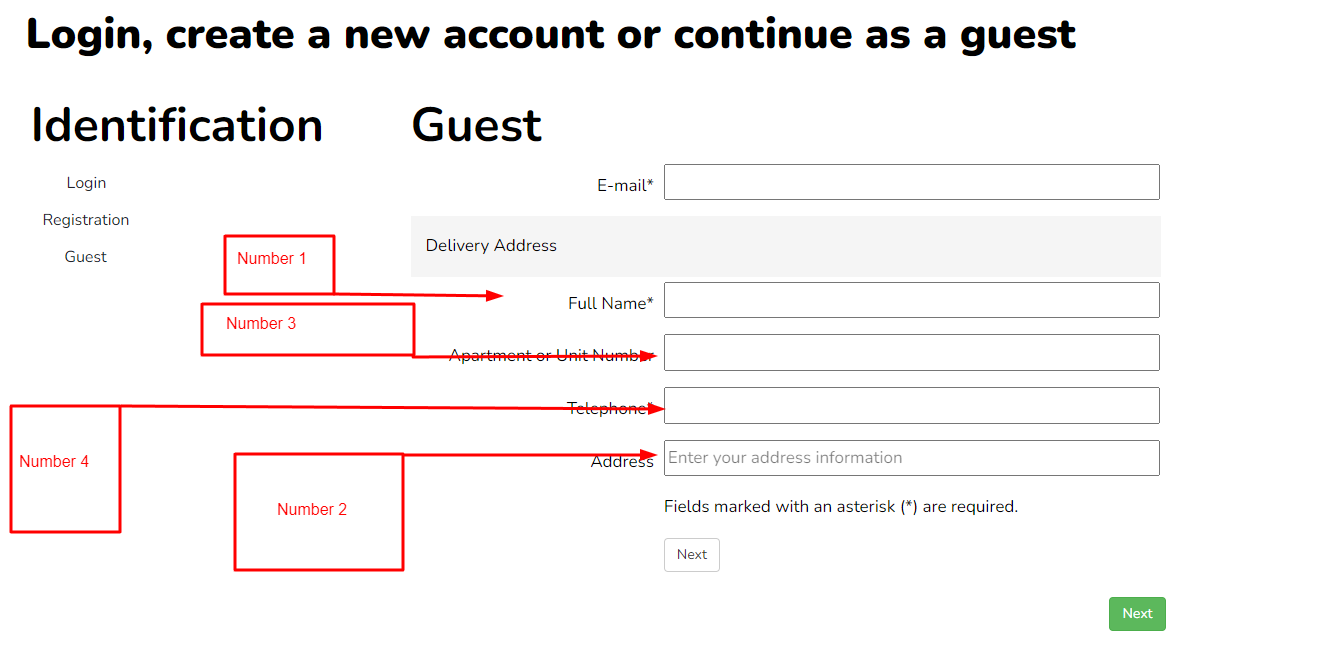Select the red Number 2 annotation box
Screen dimensions: 1327x655
pos(318,512)
